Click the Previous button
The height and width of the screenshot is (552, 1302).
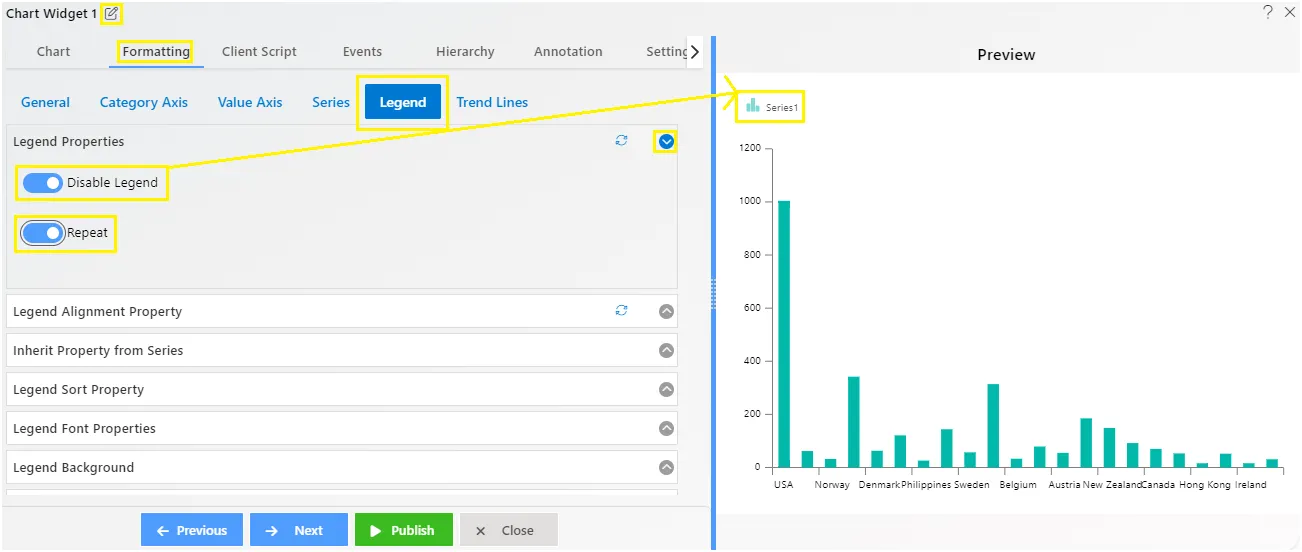pos(191,530)
